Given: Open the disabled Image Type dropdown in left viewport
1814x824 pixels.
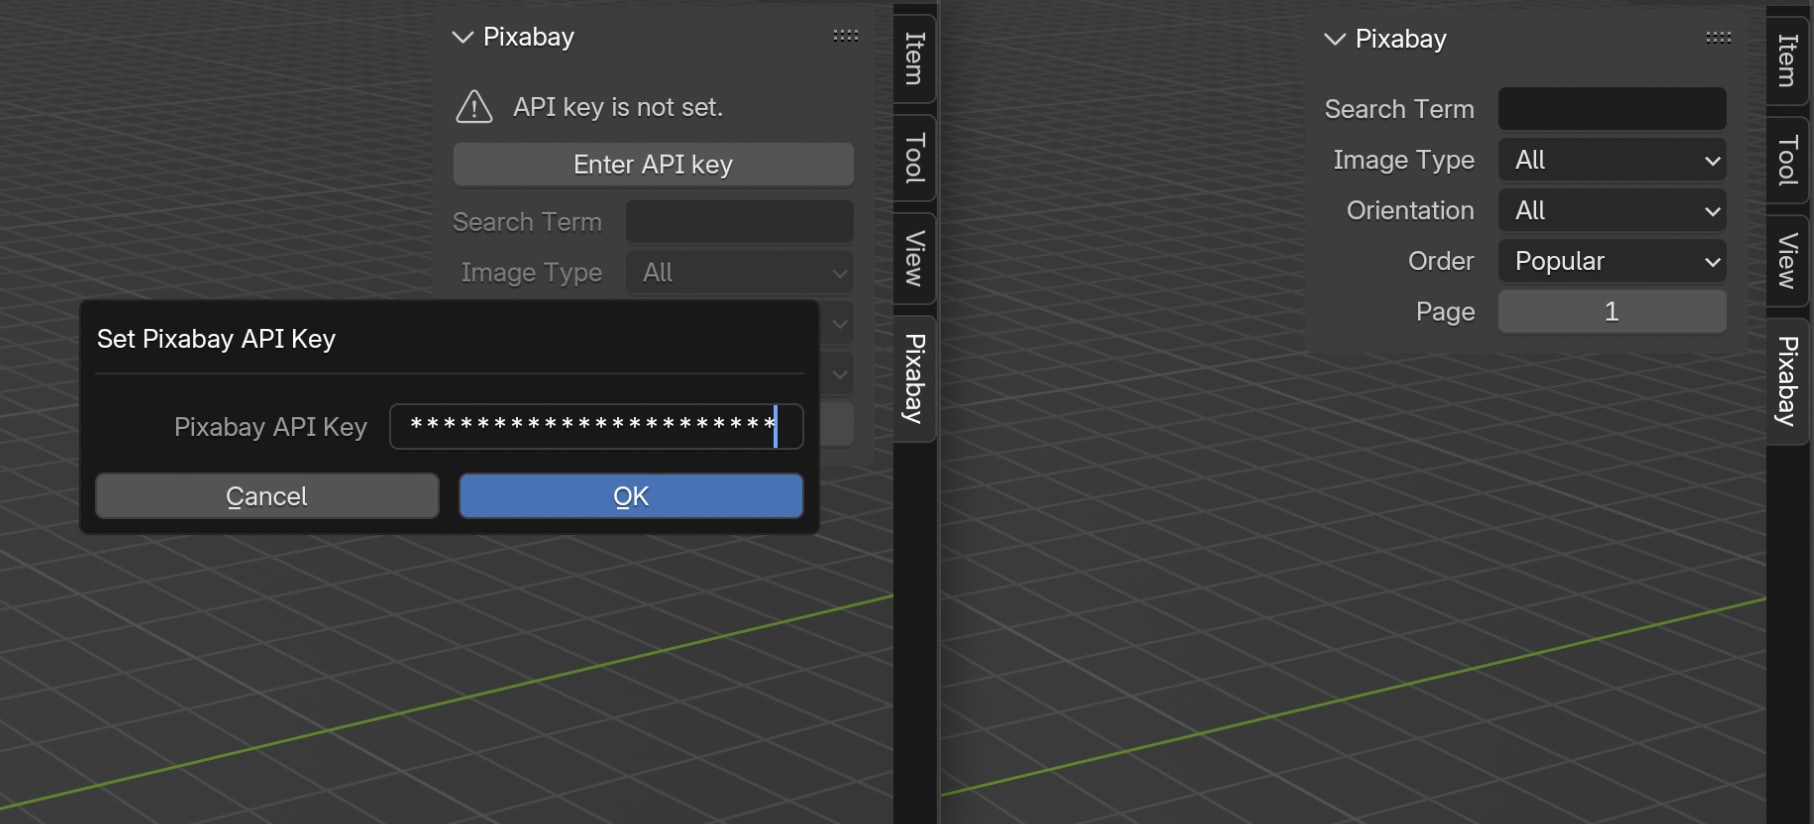Looking at the screenshot, I should (x=740, y=272).
